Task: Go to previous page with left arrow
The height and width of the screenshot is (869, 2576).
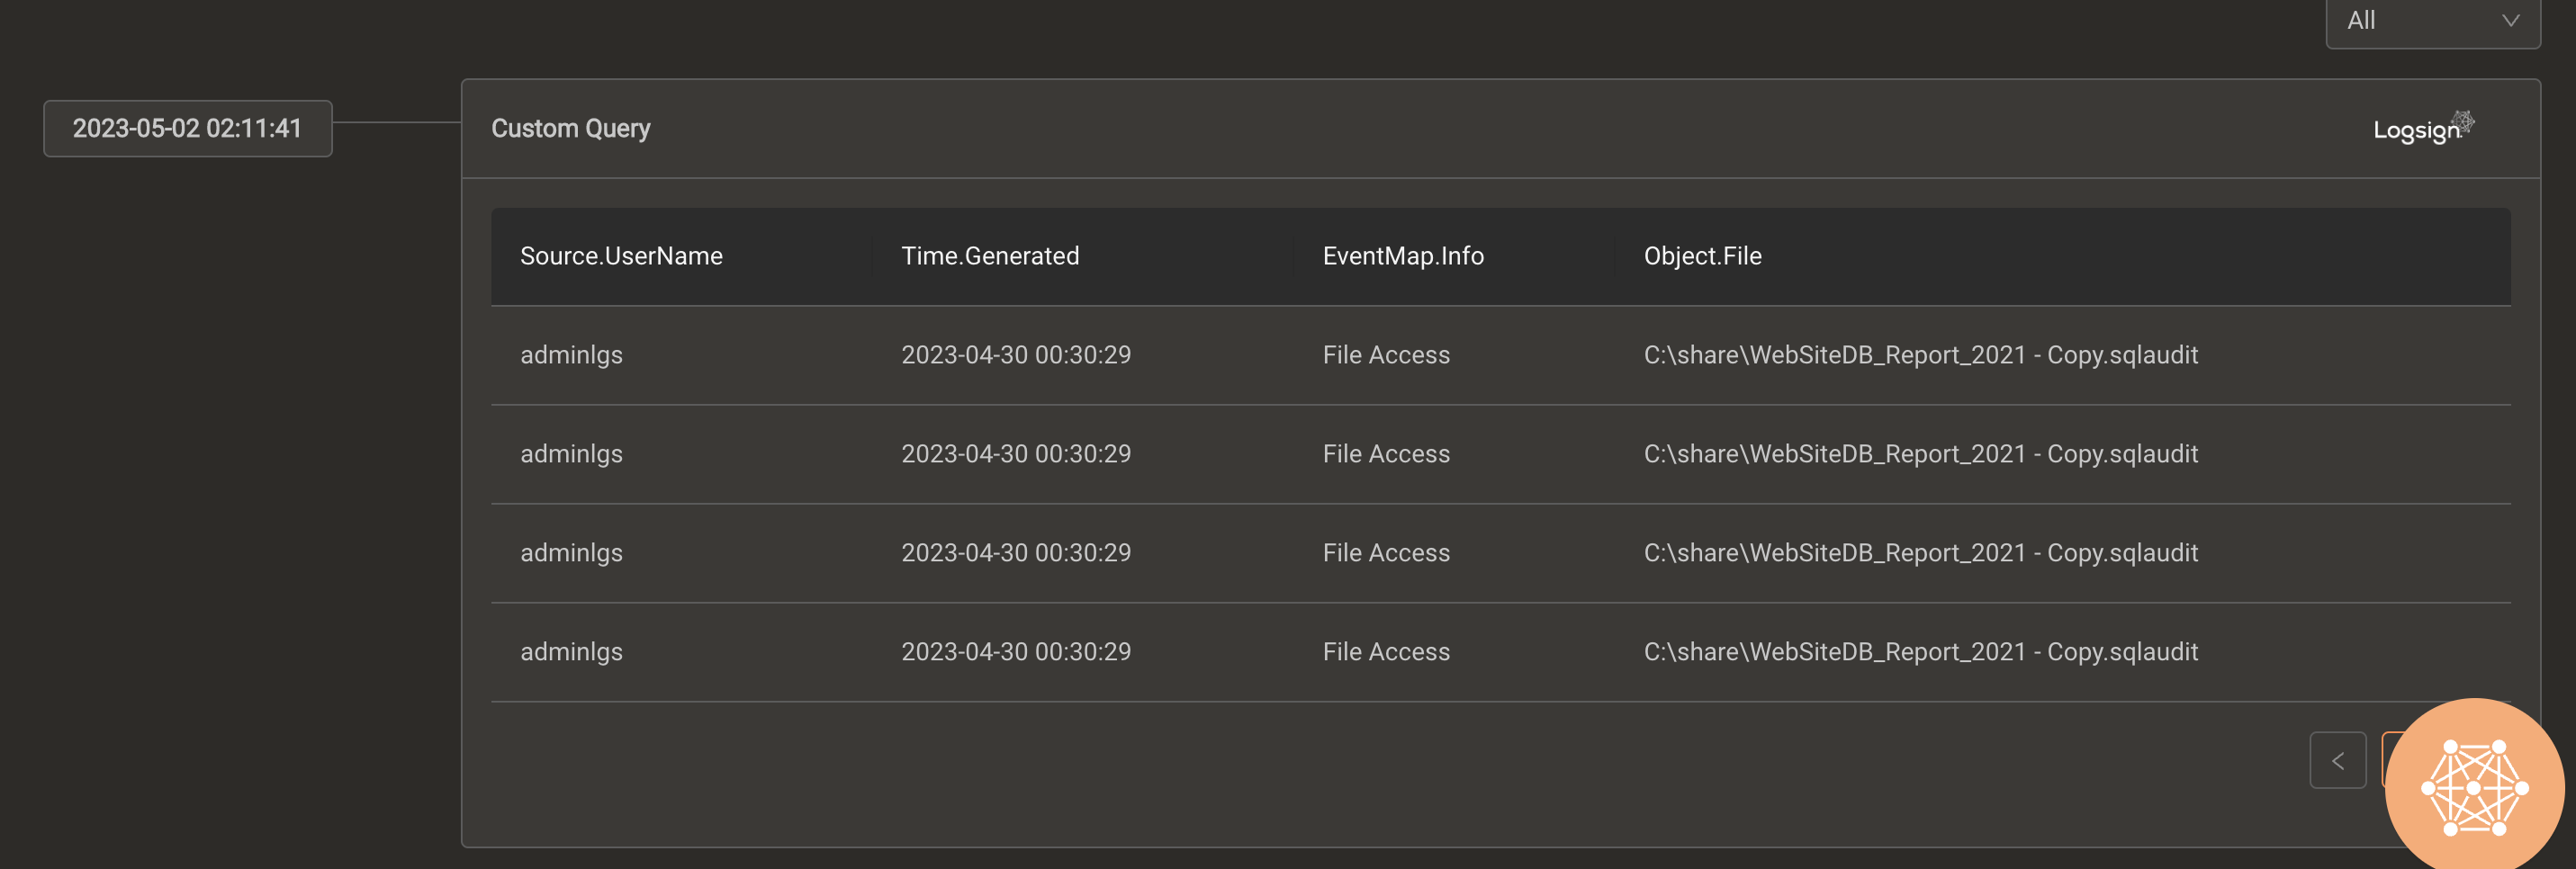Action: pyautogui.click(x=2337, y=760)
